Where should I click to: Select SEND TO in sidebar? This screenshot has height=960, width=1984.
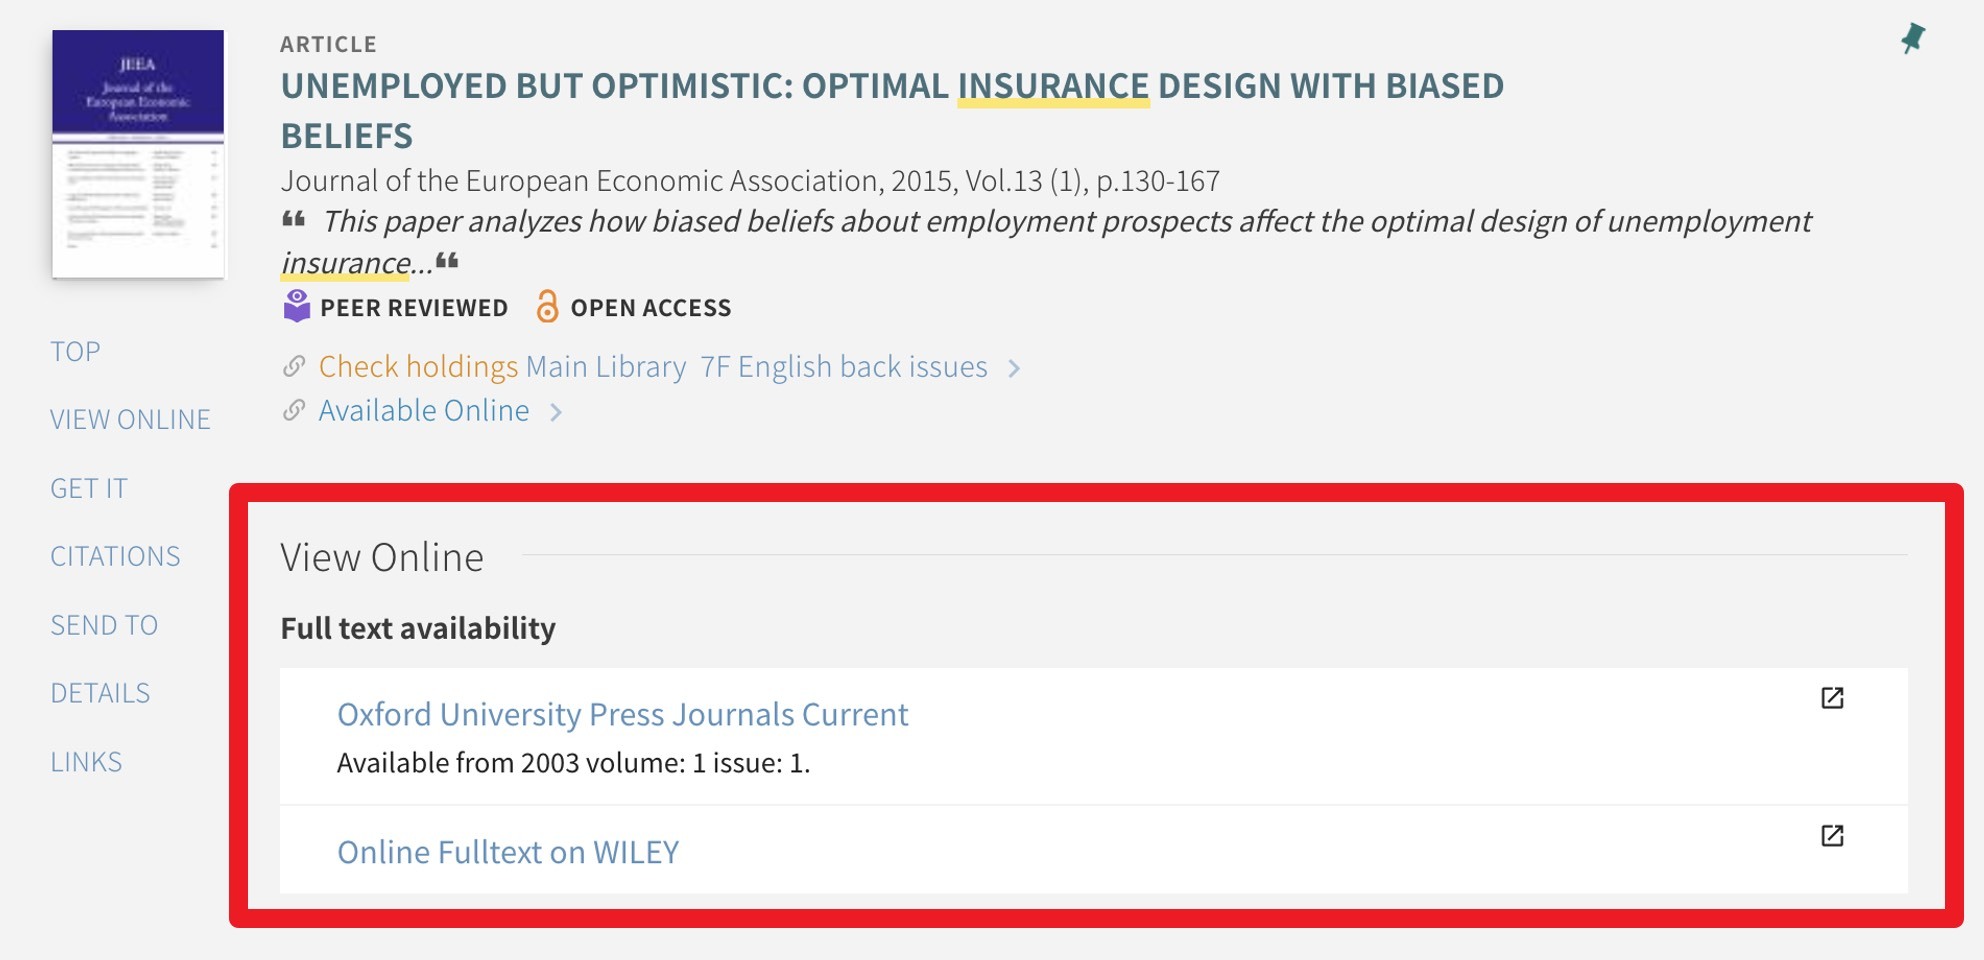[104, 625]
